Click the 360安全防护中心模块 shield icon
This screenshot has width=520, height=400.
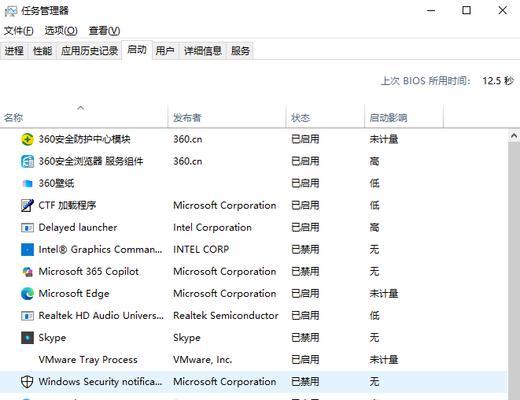(27, 139)
